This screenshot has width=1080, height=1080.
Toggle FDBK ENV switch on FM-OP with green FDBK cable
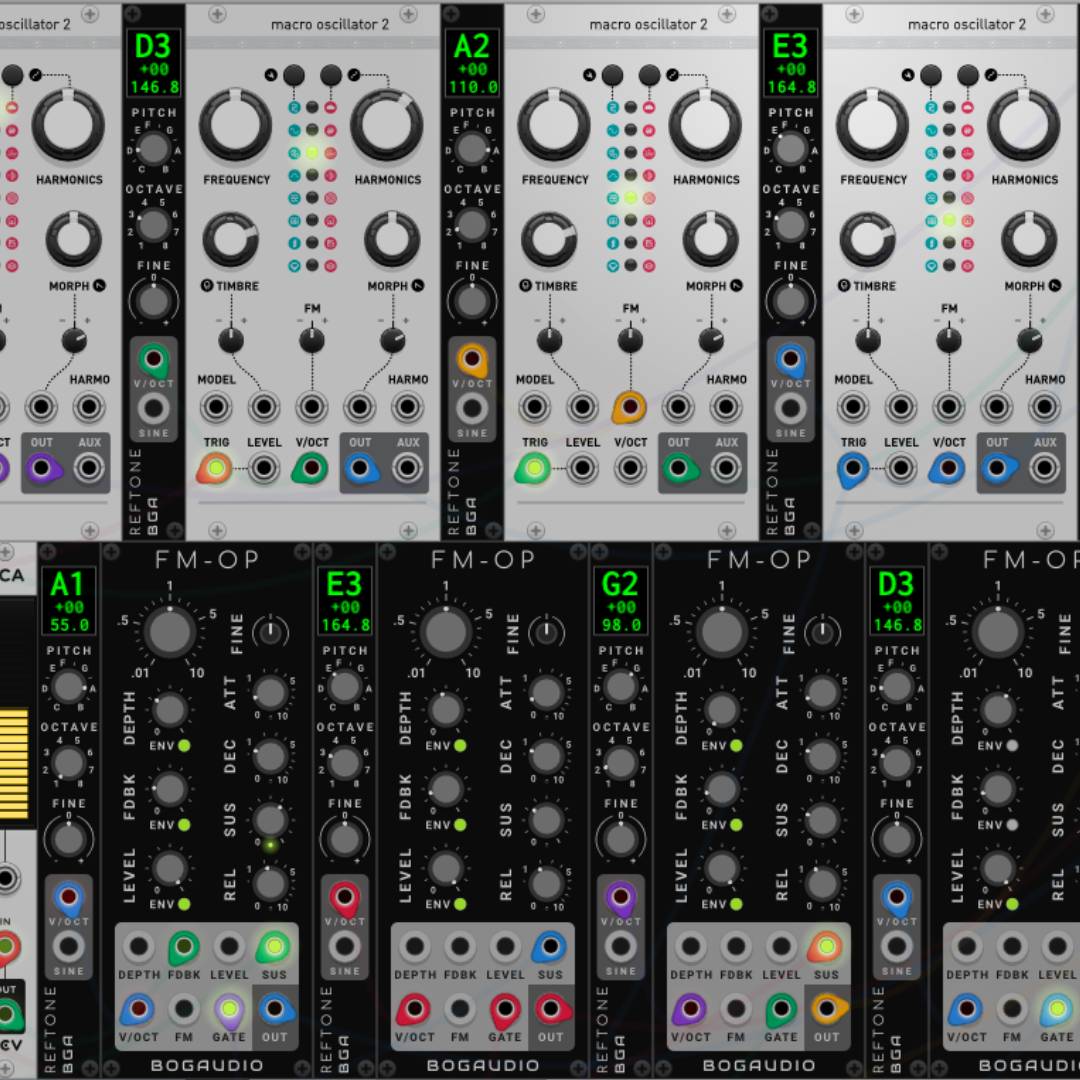click(184, 824)
